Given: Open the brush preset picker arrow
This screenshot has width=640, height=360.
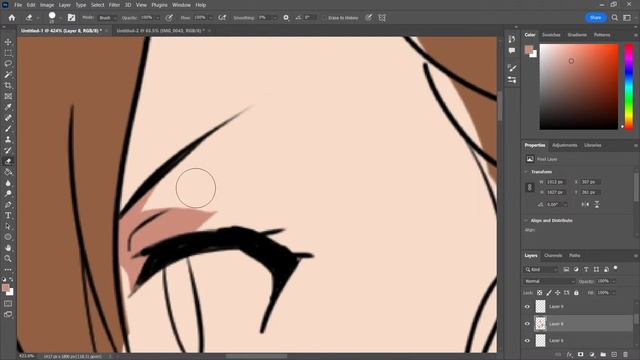Looking at the screenshot, I should click(60, 18).
